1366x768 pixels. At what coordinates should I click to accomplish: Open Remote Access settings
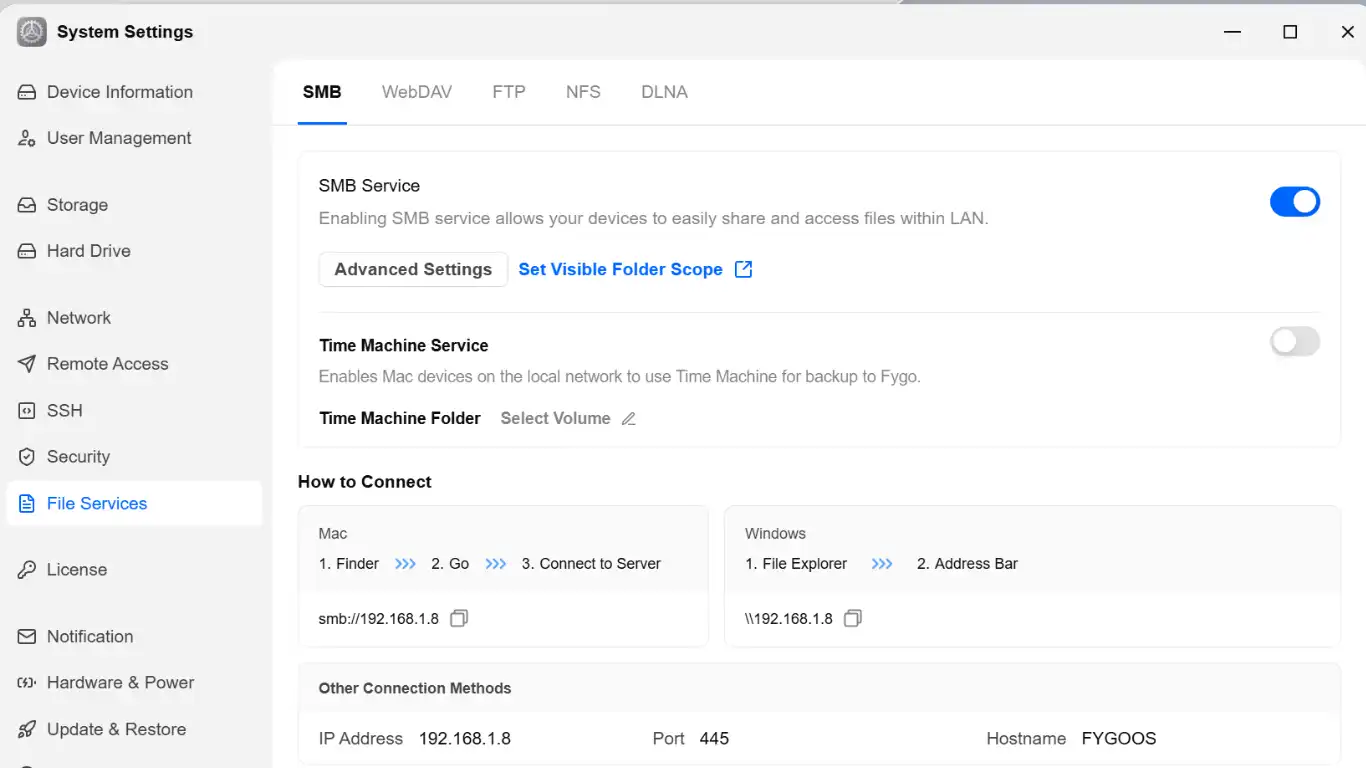134,364
